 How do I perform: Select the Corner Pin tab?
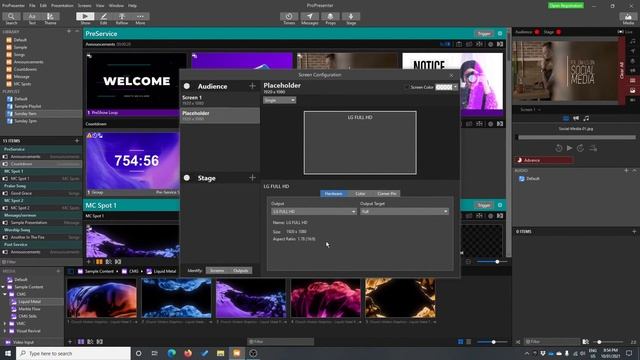tap(387, 193)
